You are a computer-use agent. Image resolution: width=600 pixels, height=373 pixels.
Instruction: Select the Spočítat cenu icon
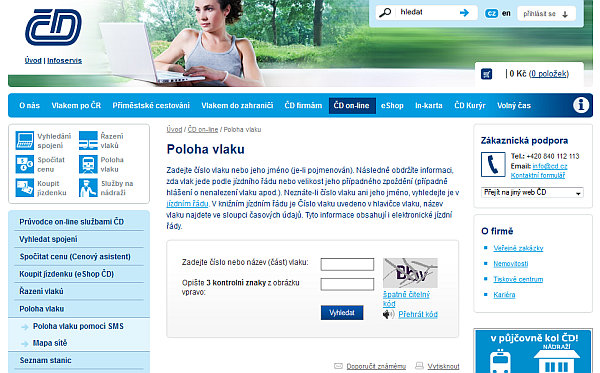point(25,164)
